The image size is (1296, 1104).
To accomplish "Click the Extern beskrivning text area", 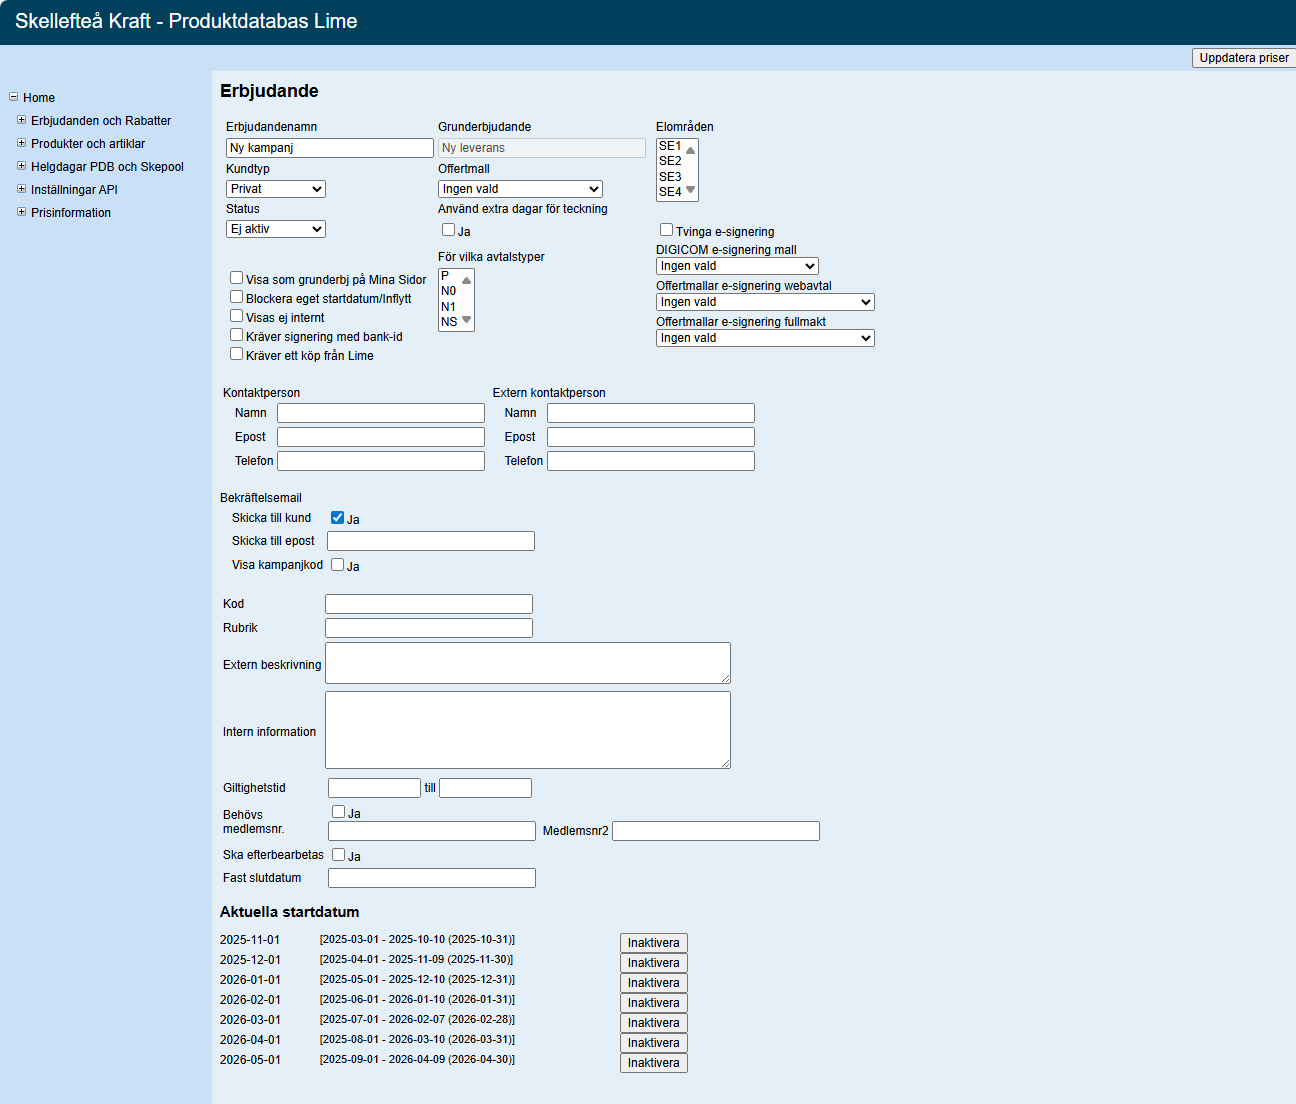I will [x=527, y=663].
